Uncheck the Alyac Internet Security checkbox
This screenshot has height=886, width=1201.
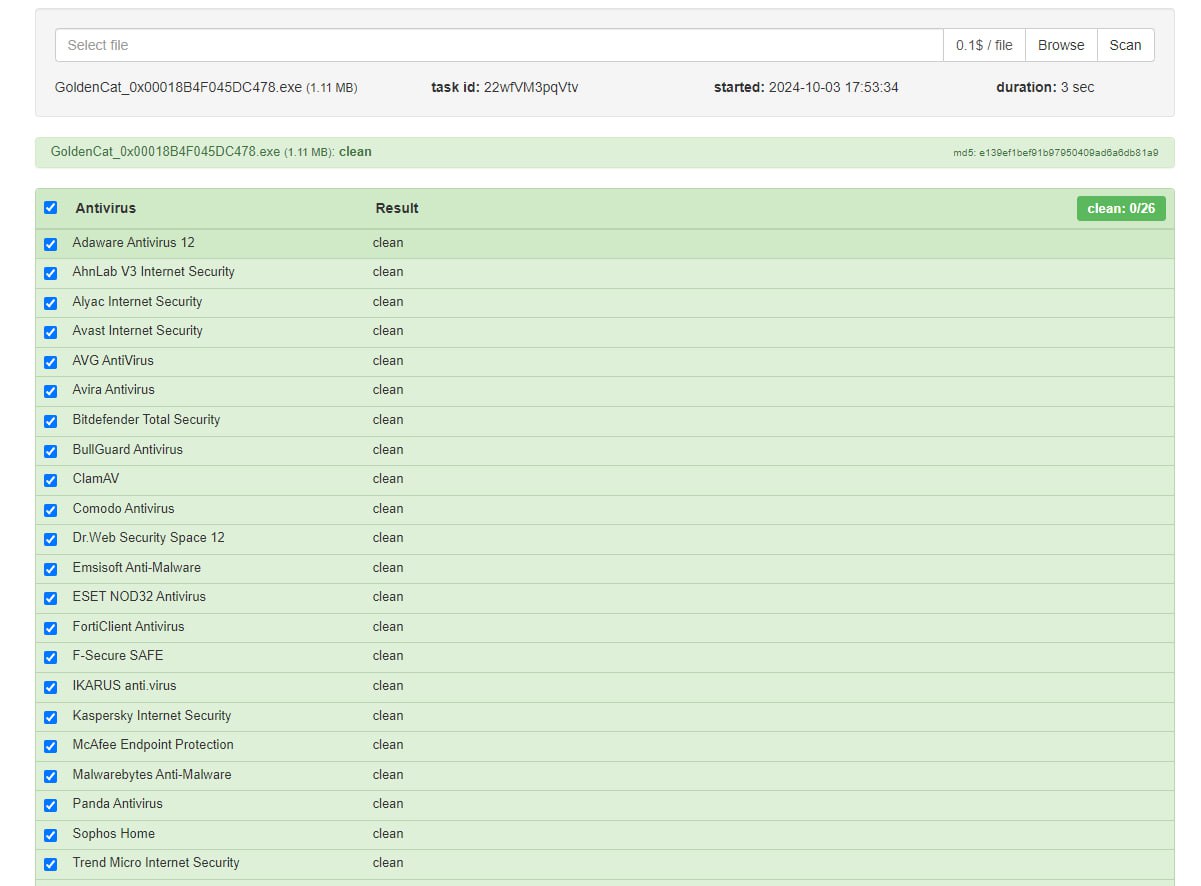pyautogui.click(x=51, y=303)
